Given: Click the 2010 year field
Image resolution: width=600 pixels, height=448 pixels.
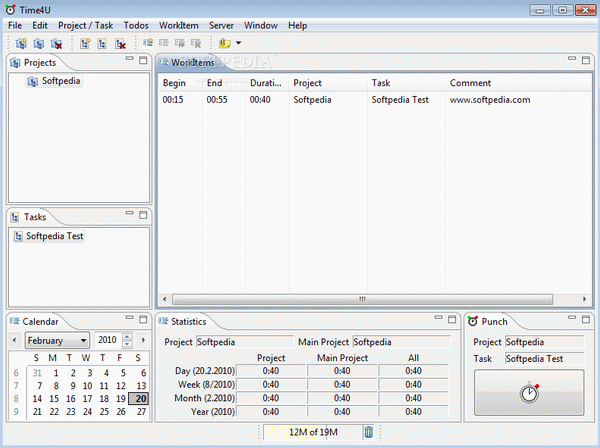Looking at the screenshot, I should click(x=108, y=340).
